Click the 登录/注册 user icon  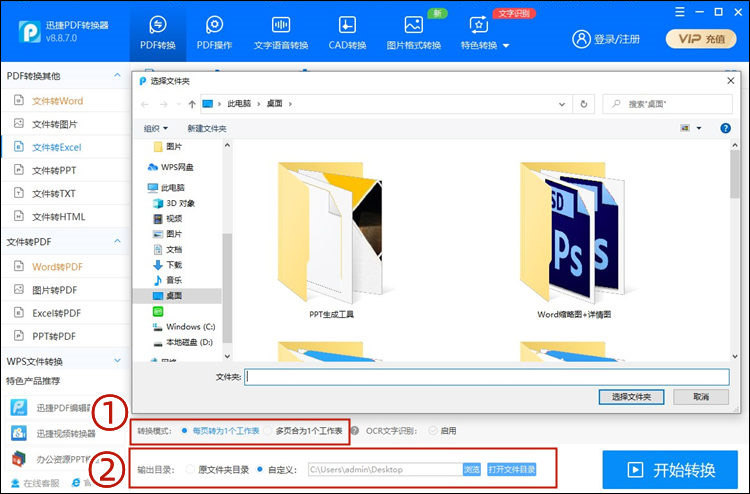point(607,39)
